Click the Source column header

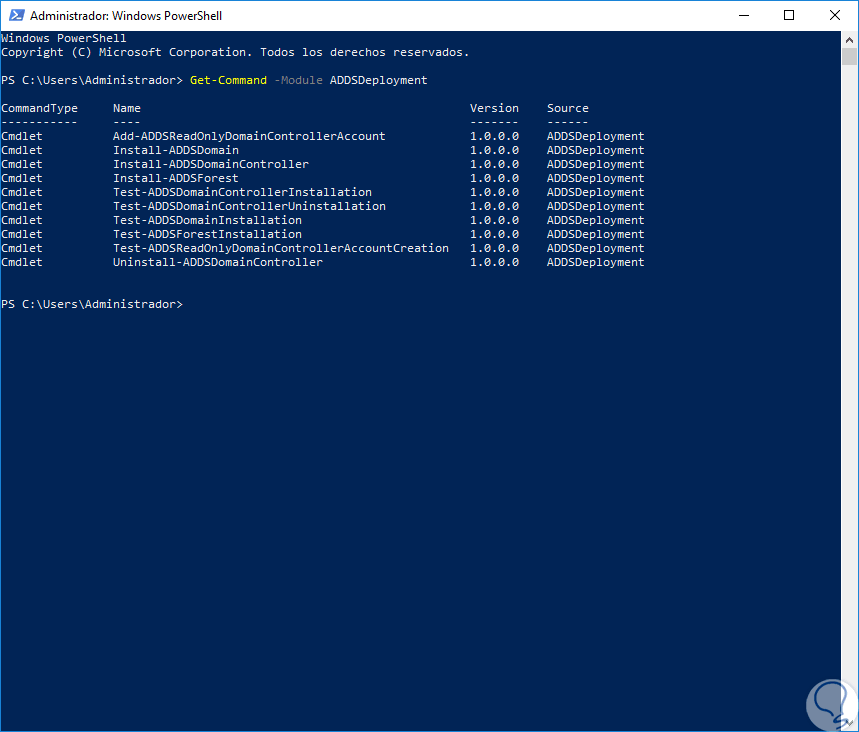[x=568, y=108]
